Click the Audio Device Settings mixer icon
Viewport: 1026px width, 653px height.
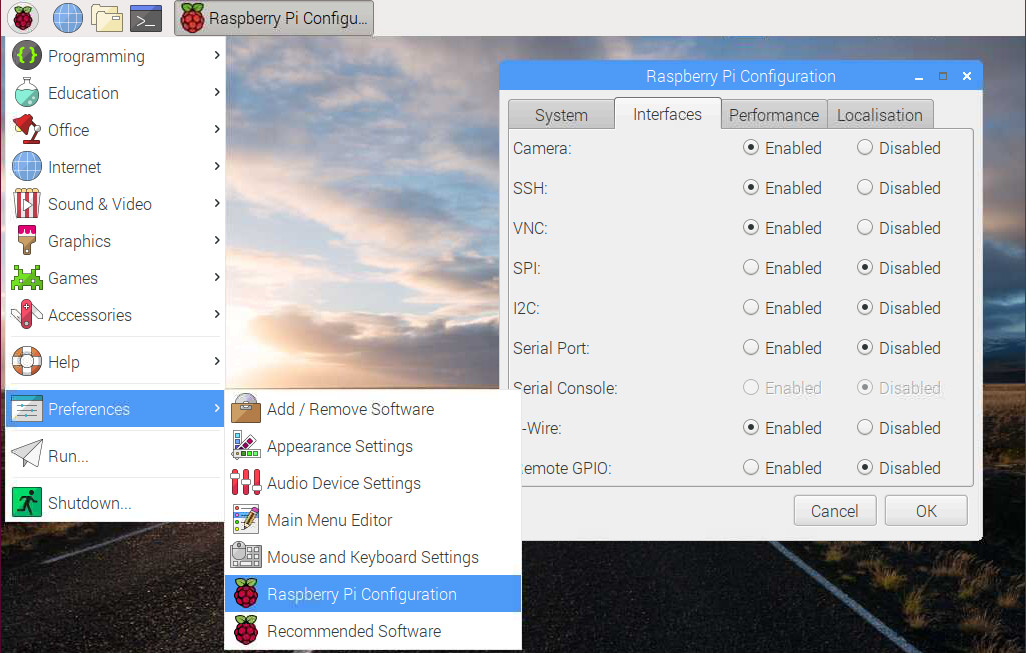click(246, 482)
